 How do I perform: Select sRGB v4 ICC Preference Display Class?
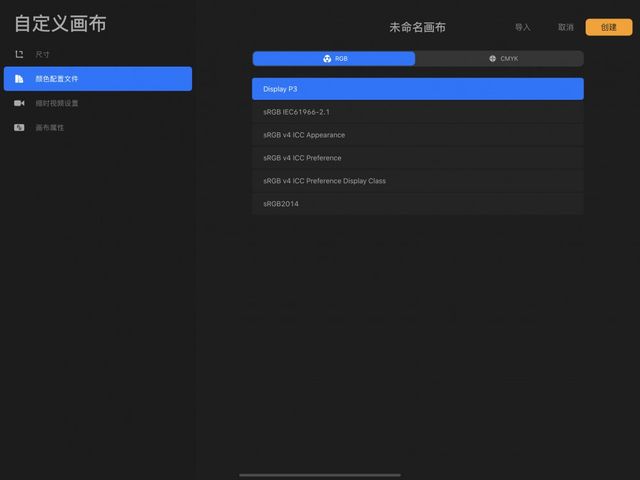click(x=418, y=181)
